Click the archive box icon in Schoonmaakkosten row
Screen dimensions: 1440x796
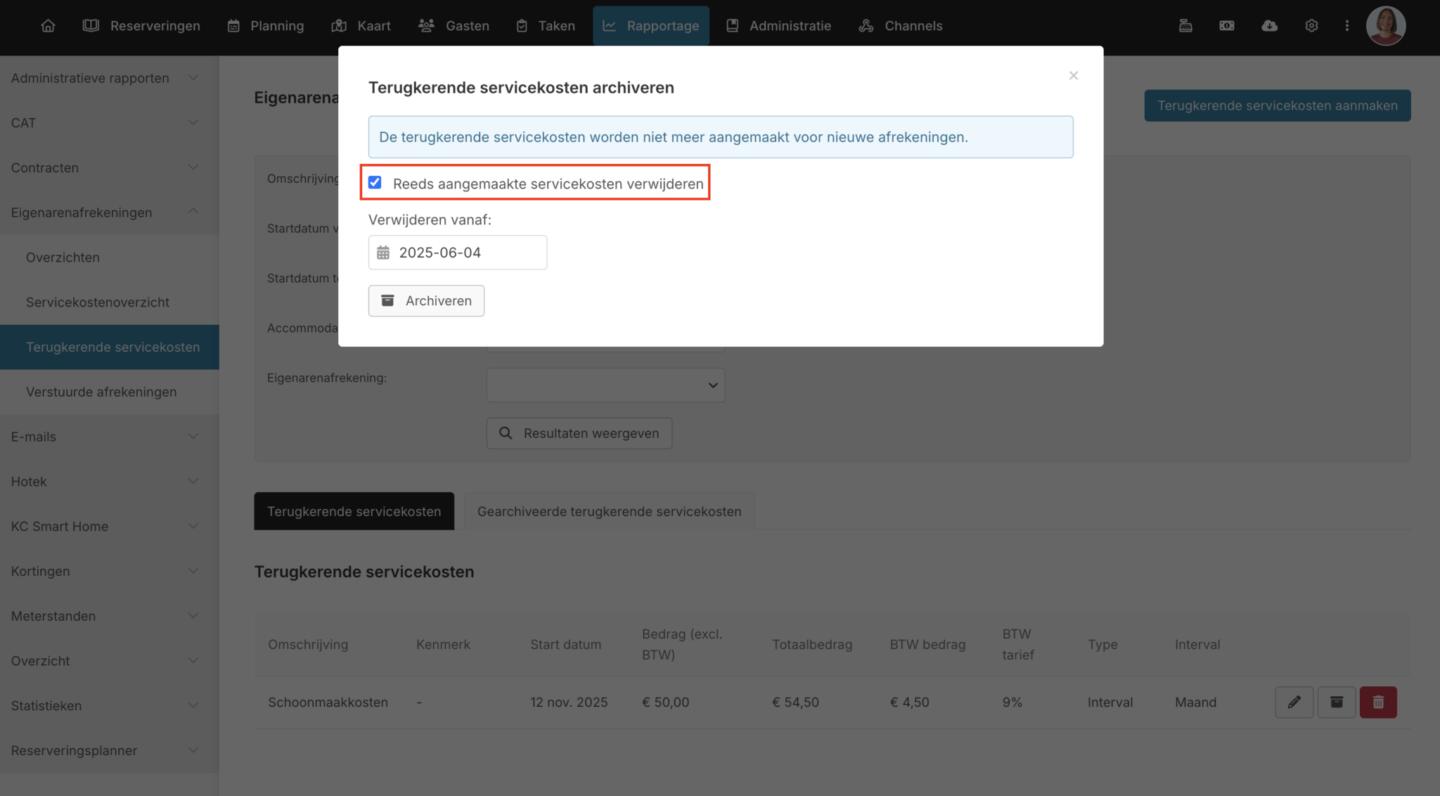[1336, 702]
